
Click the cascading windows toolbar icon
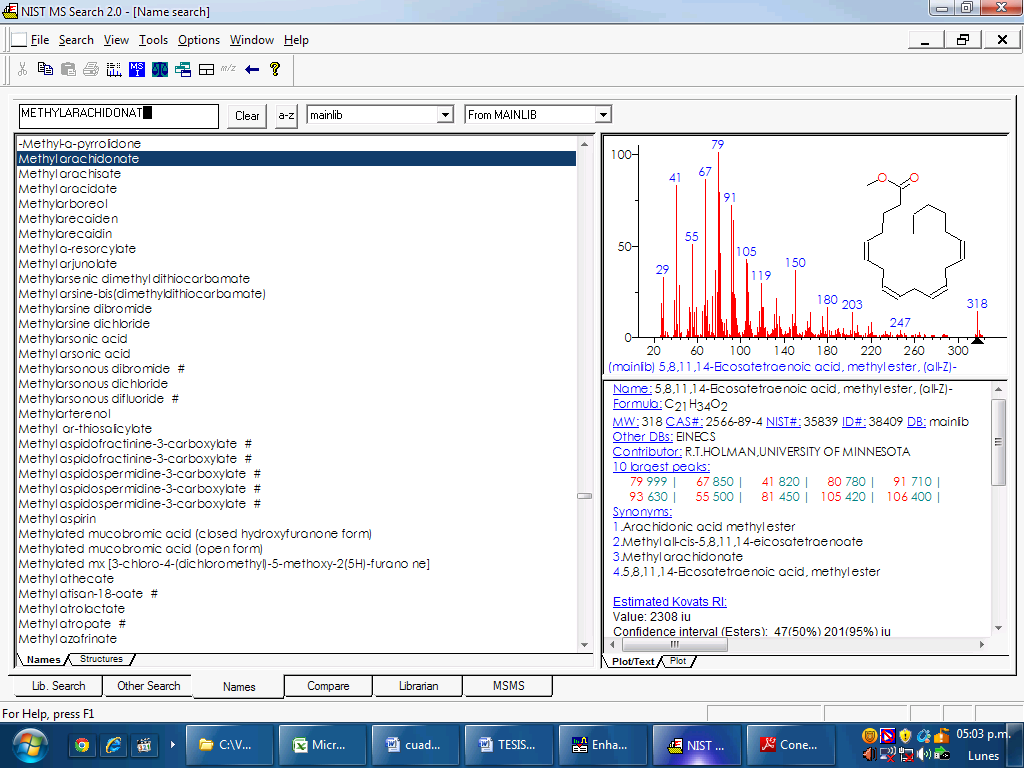[x=183, y=69]
